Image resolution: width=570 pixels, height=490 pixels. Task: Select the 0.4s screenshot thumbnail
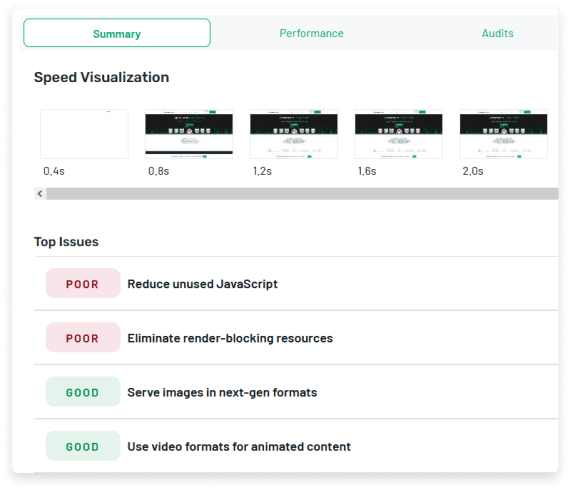click(84, 134)
